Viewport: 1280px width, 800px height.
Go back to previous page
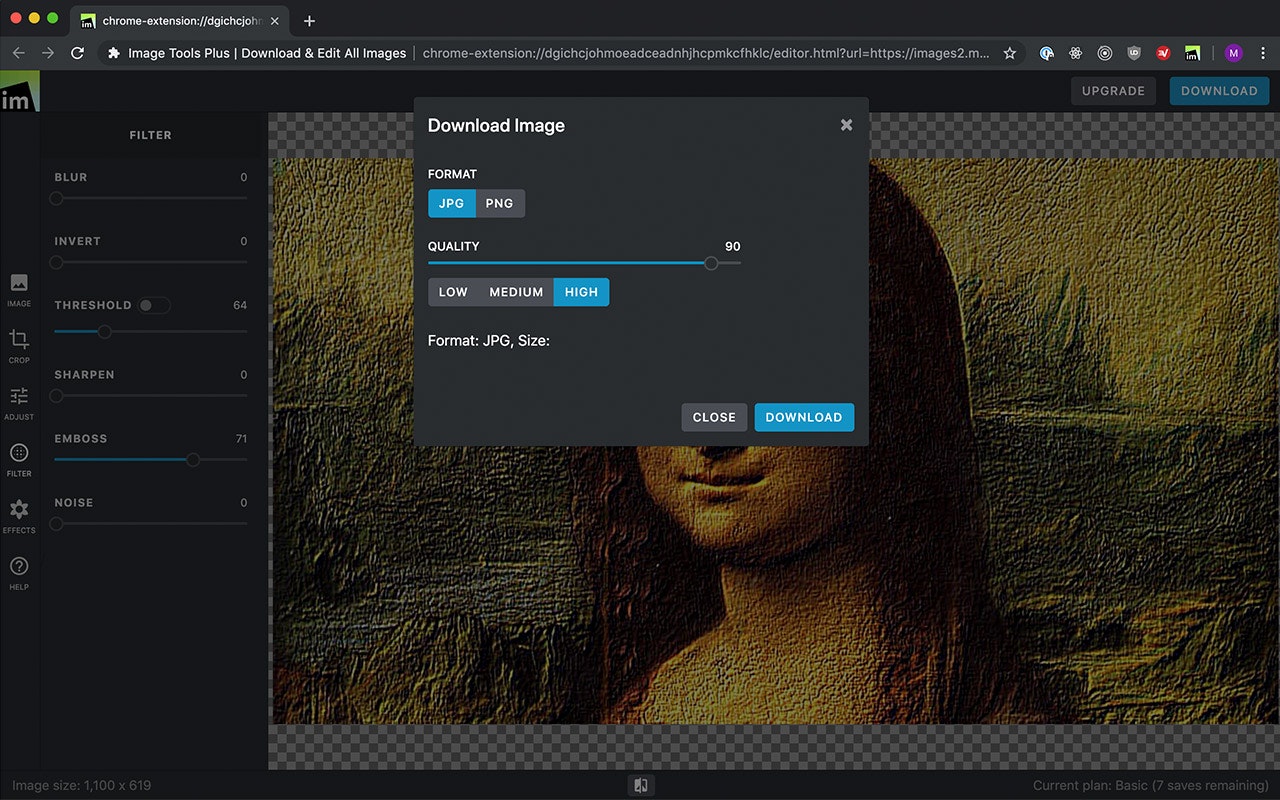(x=19, y=53)
